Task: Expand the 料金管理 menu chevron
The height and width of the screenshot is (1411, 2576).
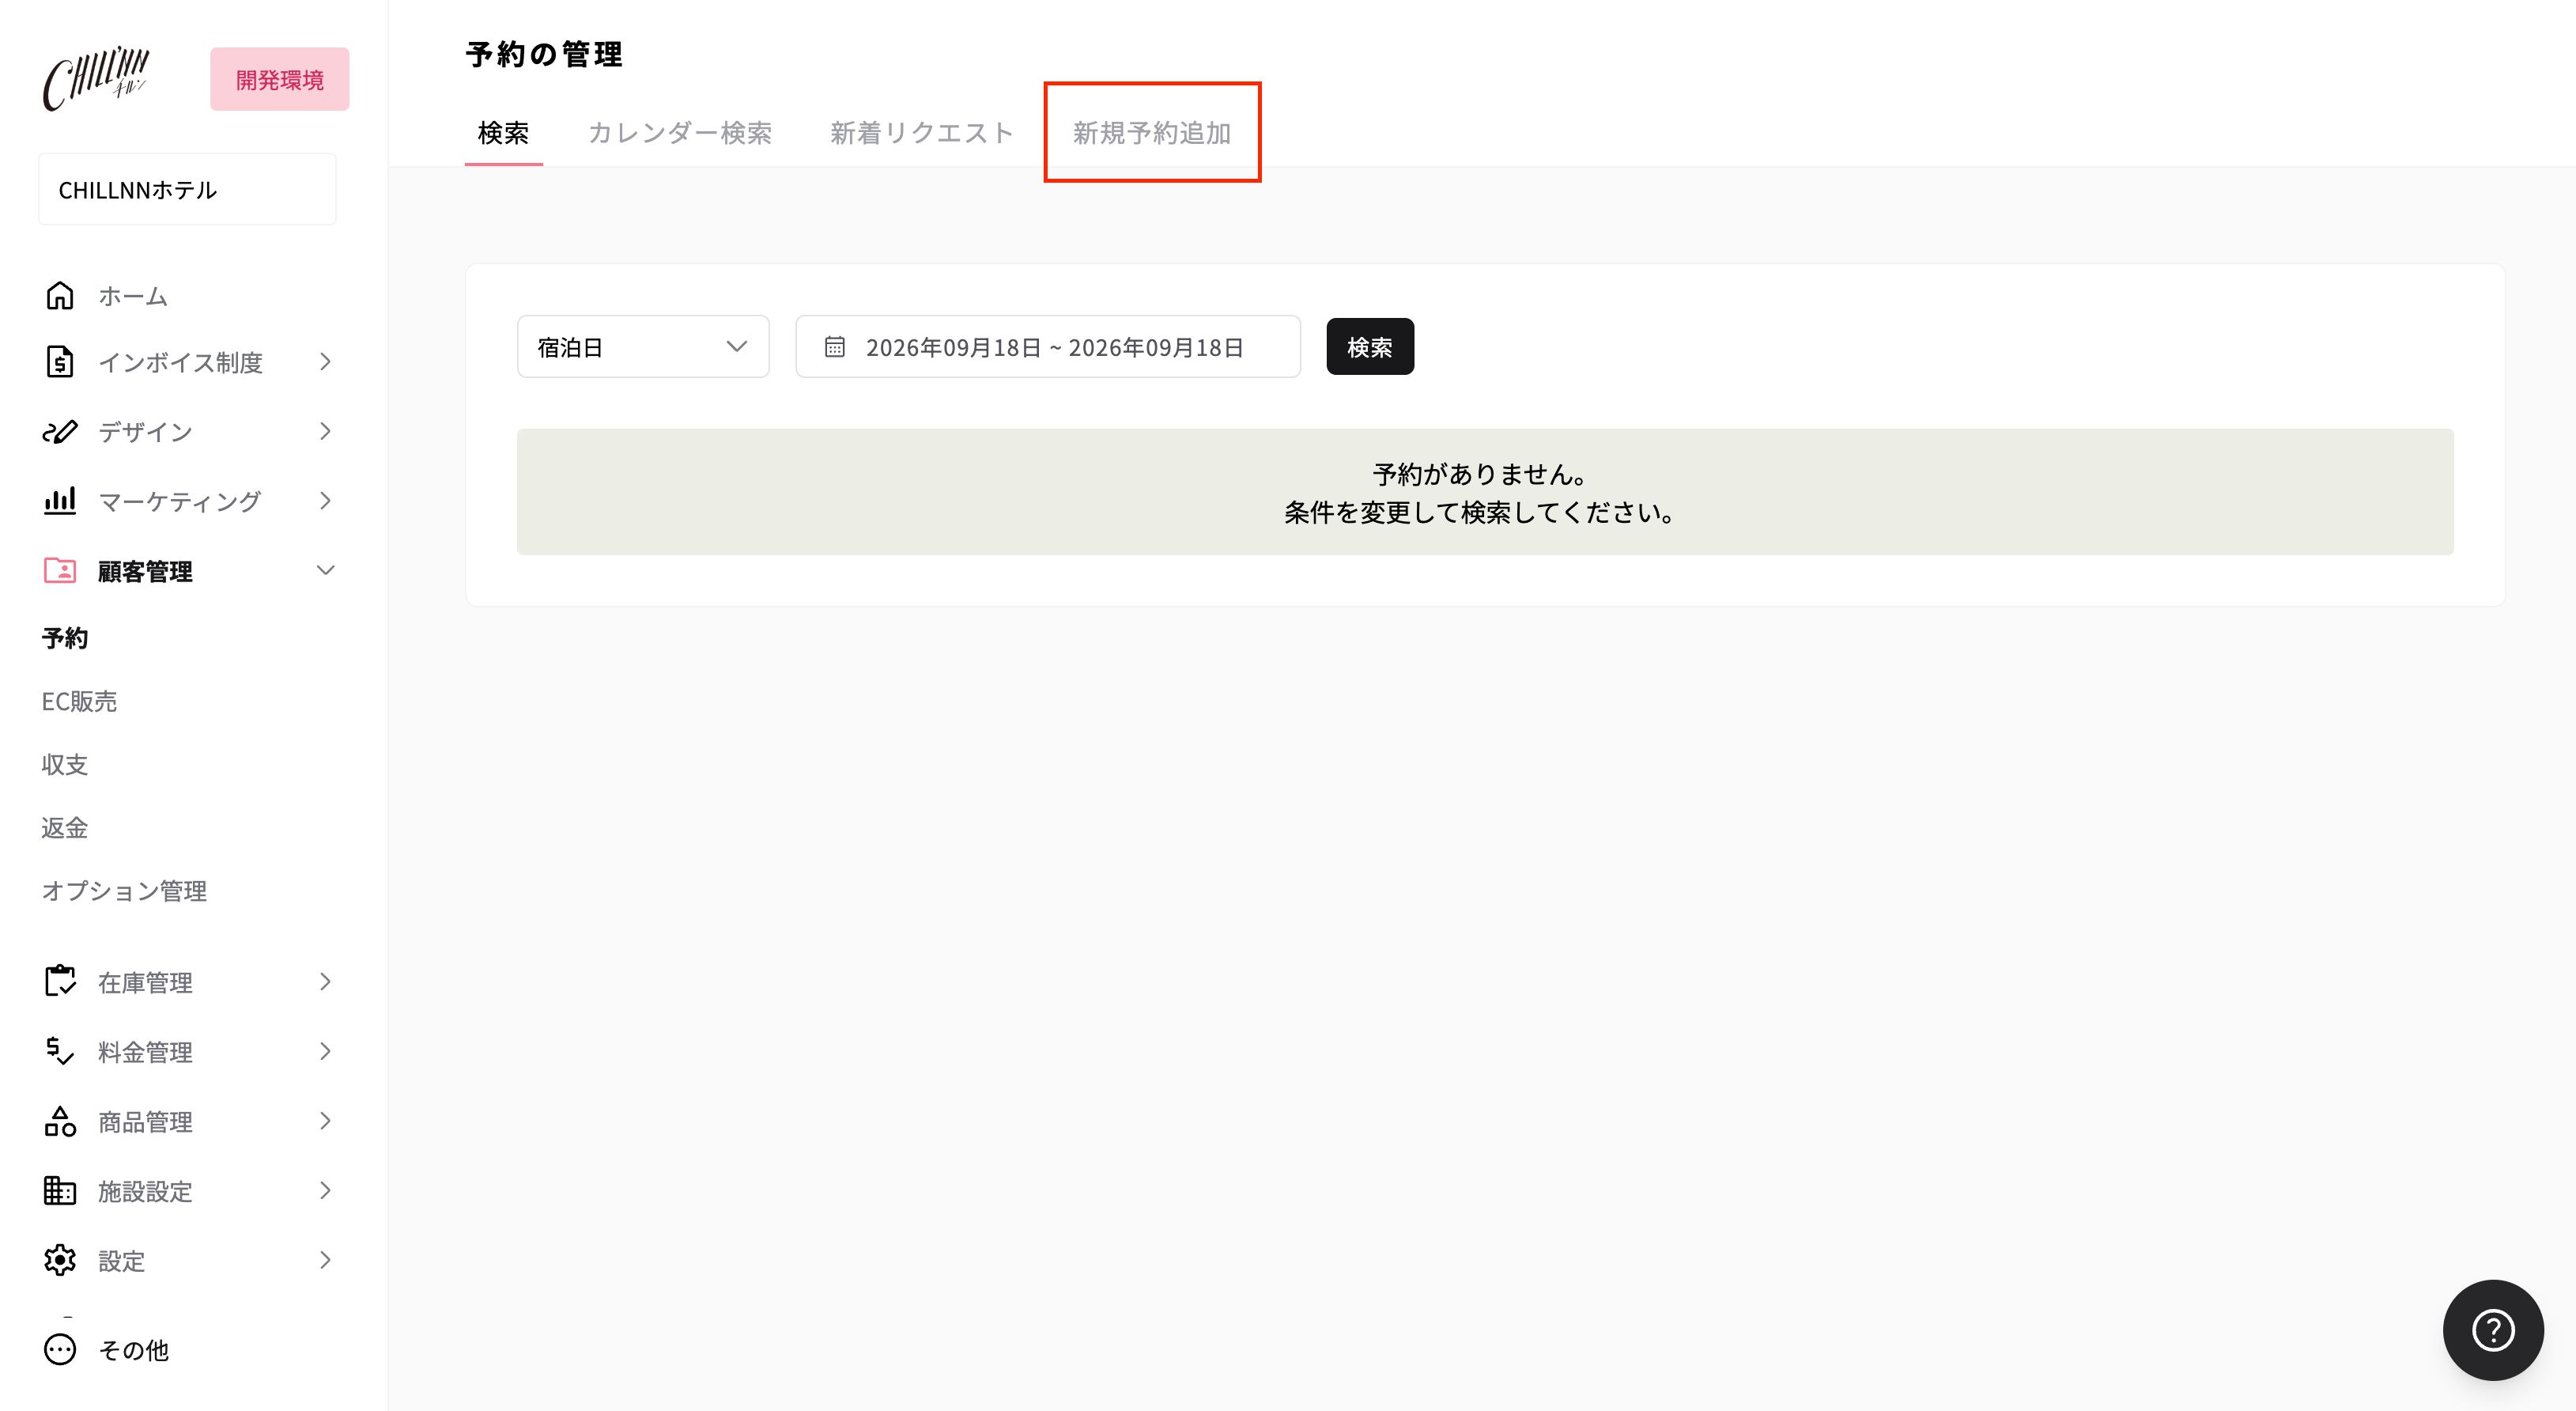Action: 325,1052
